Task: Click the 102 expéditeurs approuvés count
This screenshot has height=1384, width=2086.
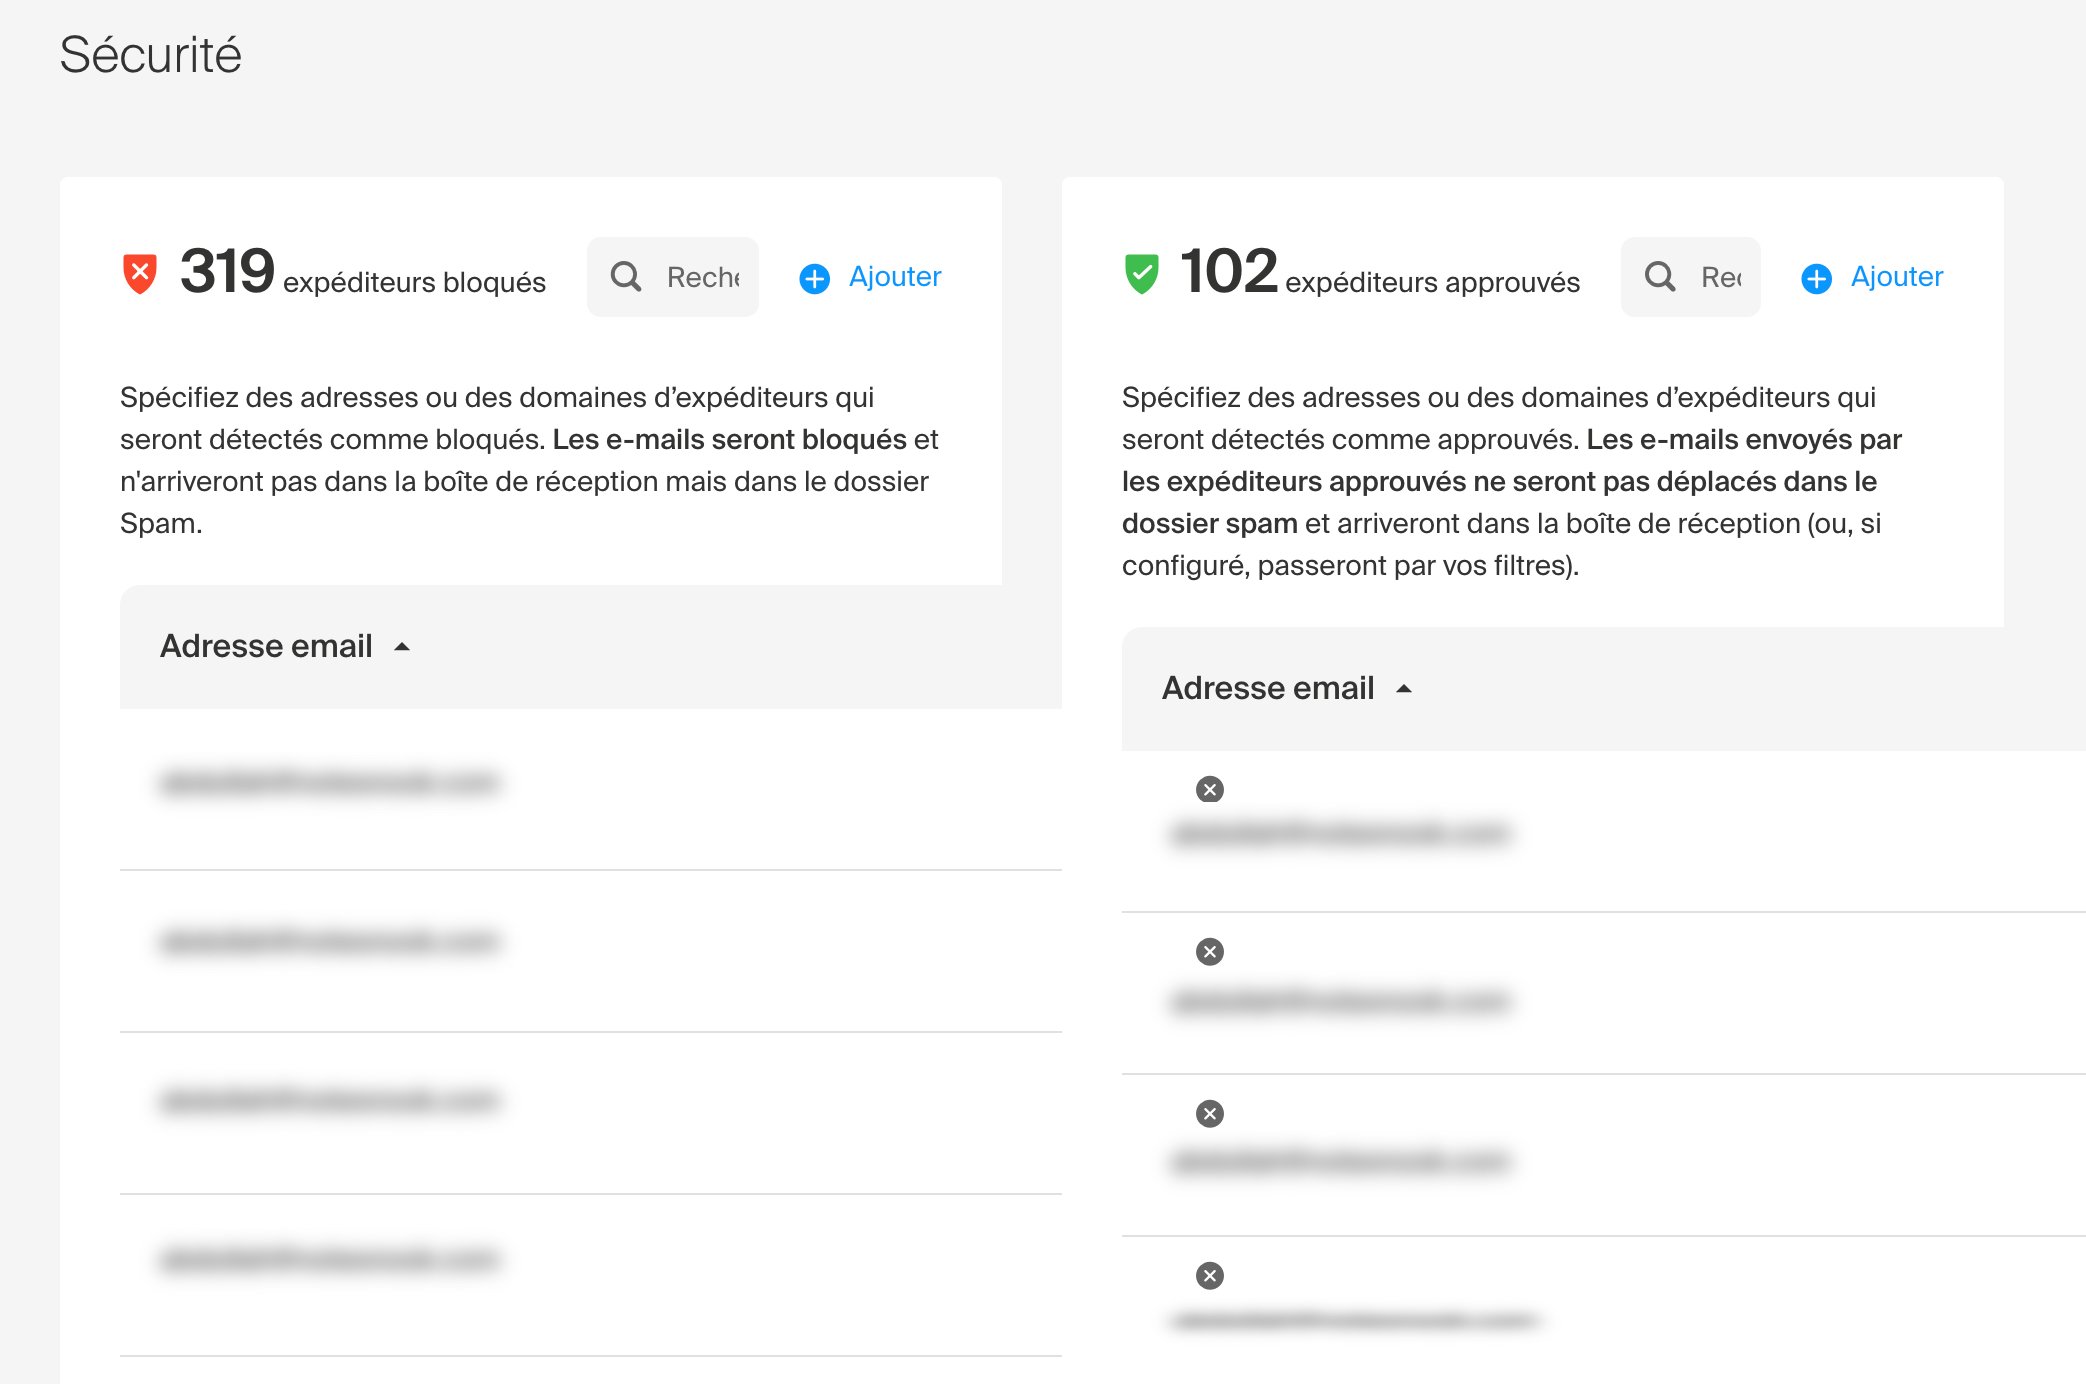Action: coord(1380,272)
